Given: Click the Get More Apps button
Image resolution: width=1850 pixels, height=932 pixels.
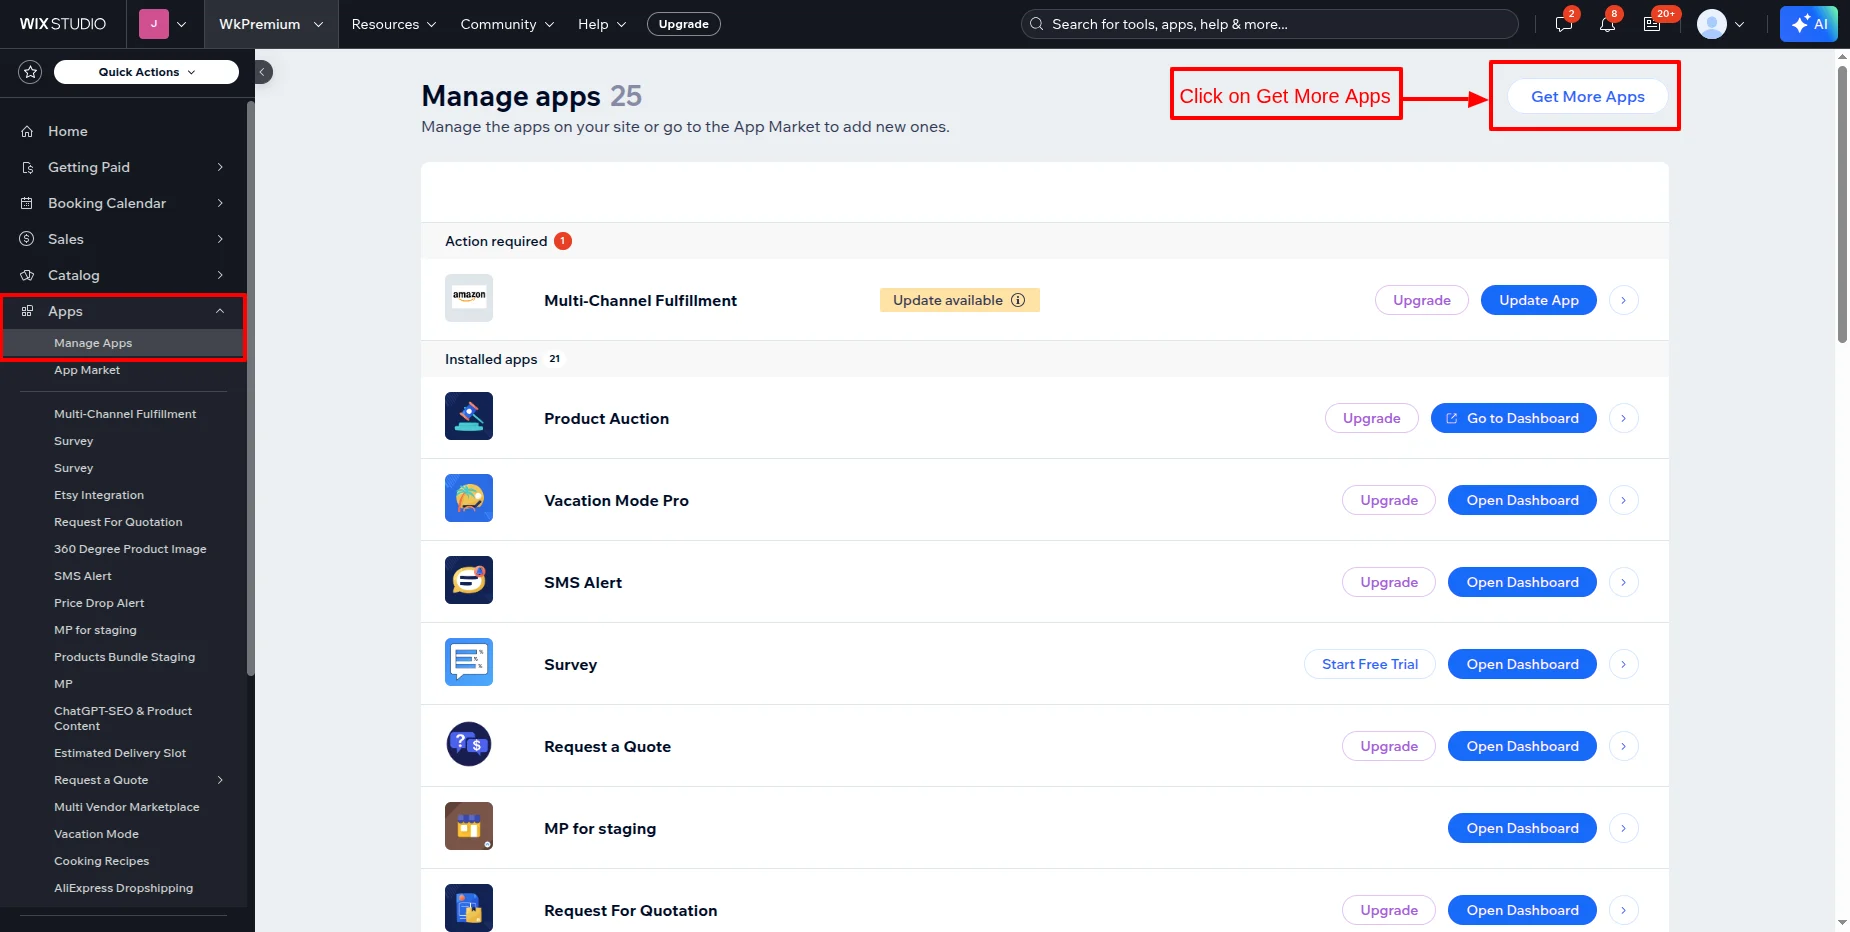Looking at the screenshot, I should tap(1586, 96).
